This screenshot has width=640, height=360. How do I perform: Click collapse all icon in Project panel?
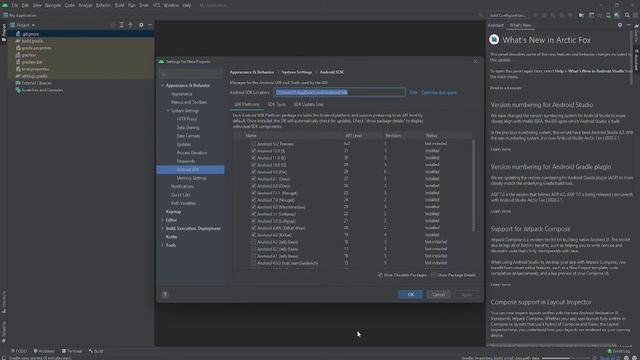pyautogui.click(x=131, y=25)
